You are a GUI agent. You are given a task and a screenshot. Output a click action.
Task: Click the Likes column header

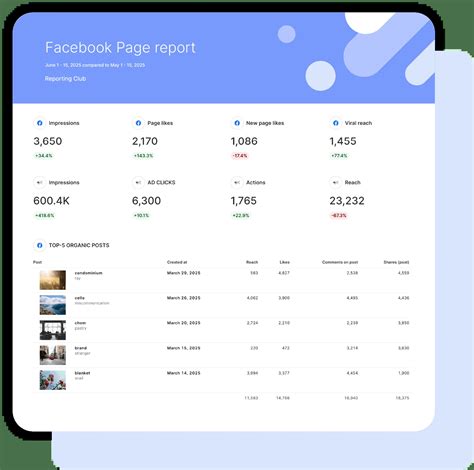point(284,262)
